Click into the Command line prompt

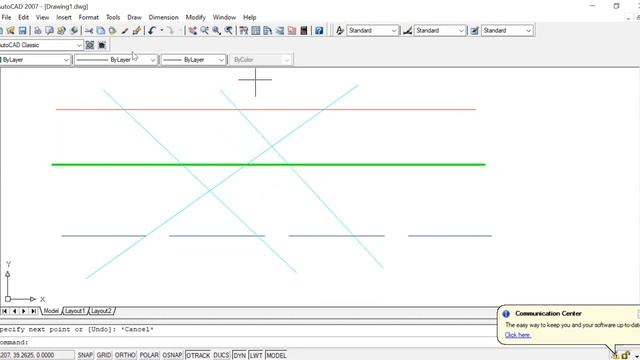tap(247, 342)
